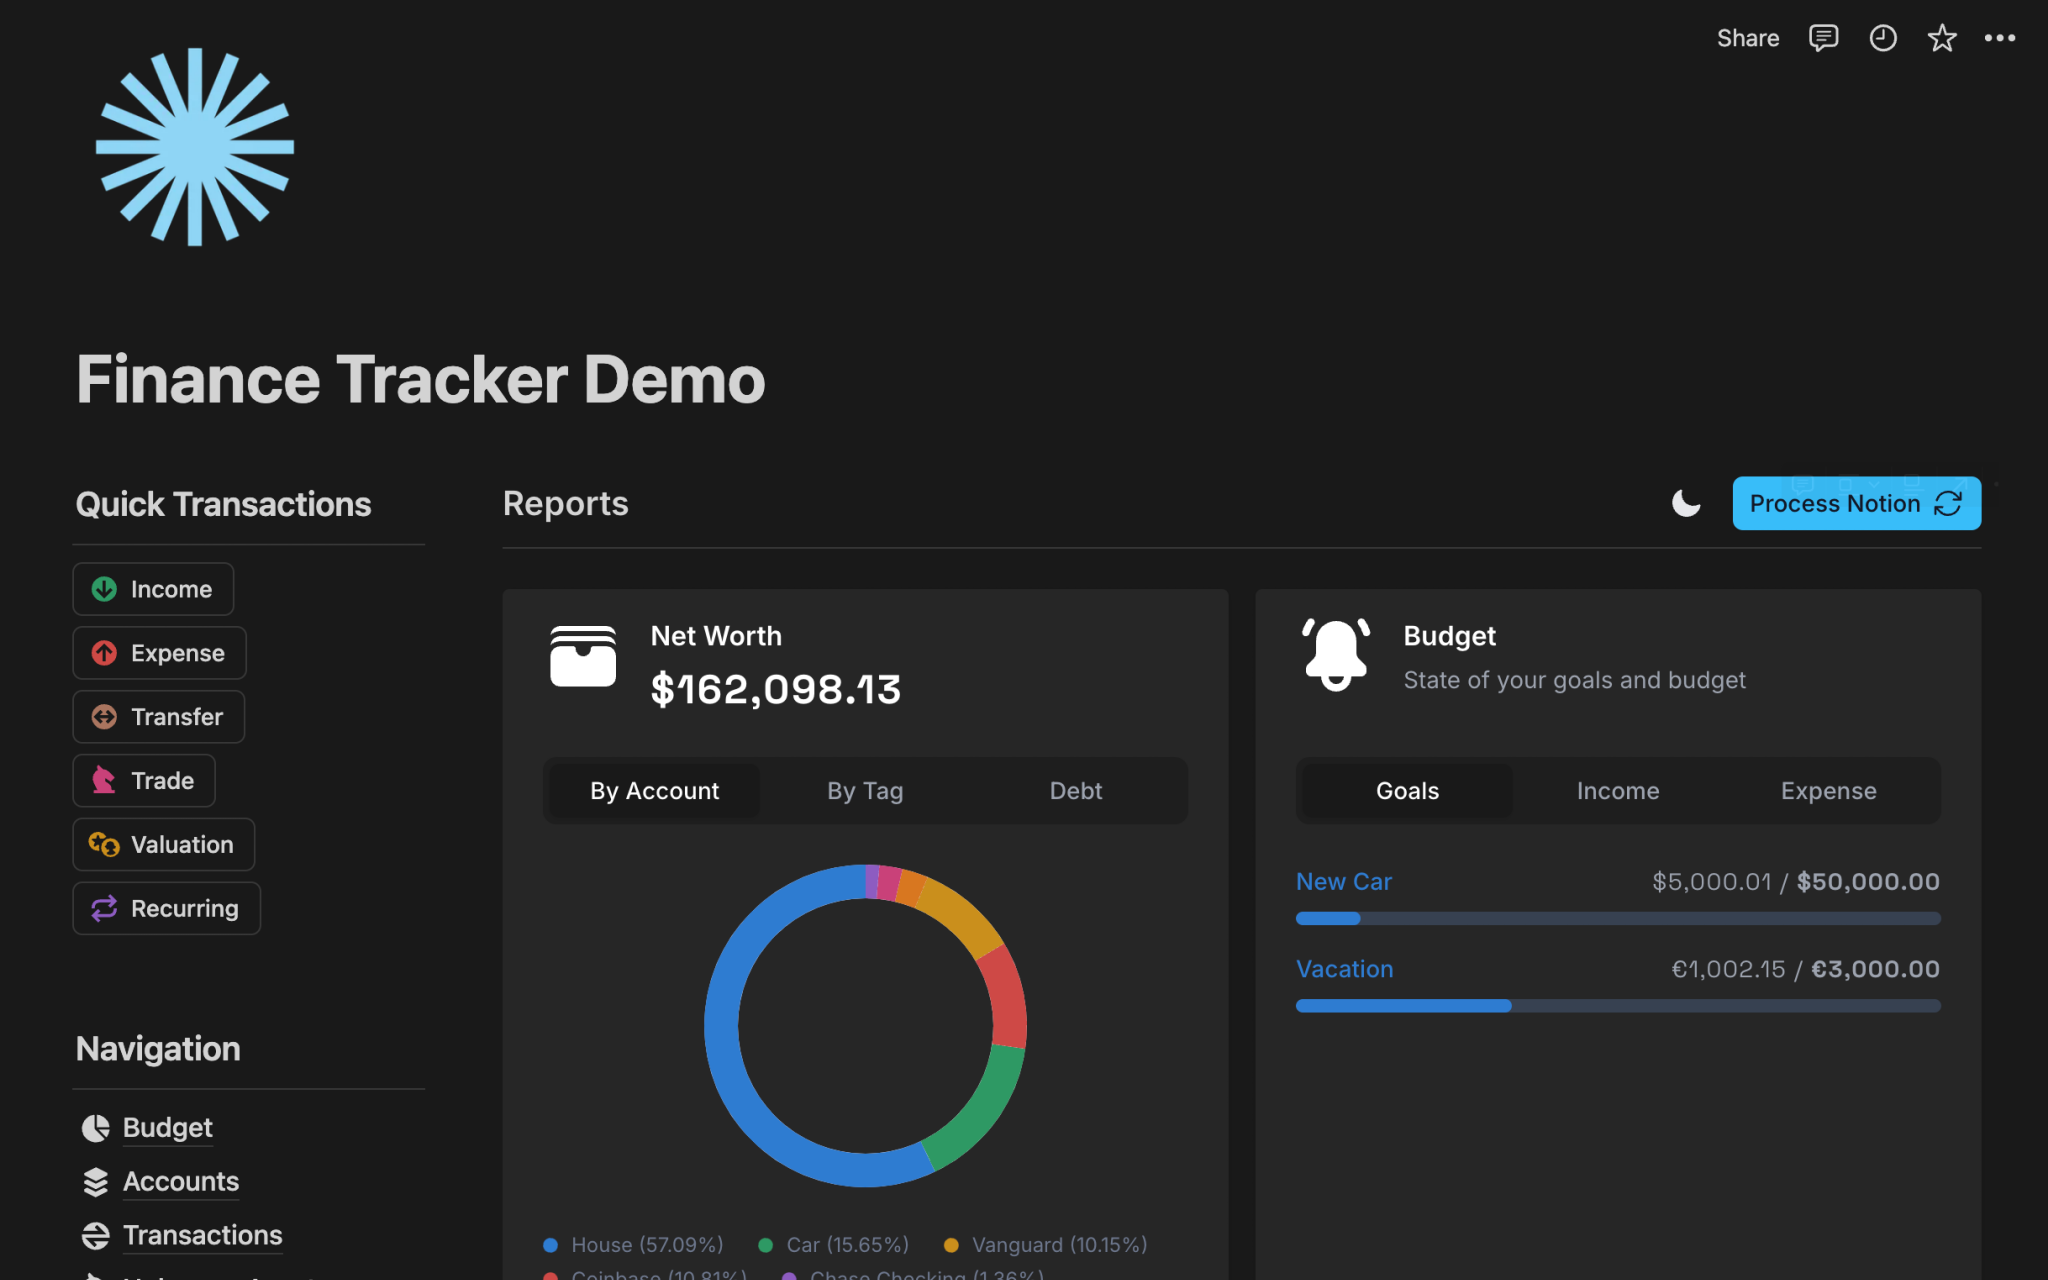Open Transactions from the Navigation section
Screen dimensions: 2048x1280
[x=202, y=1235]
